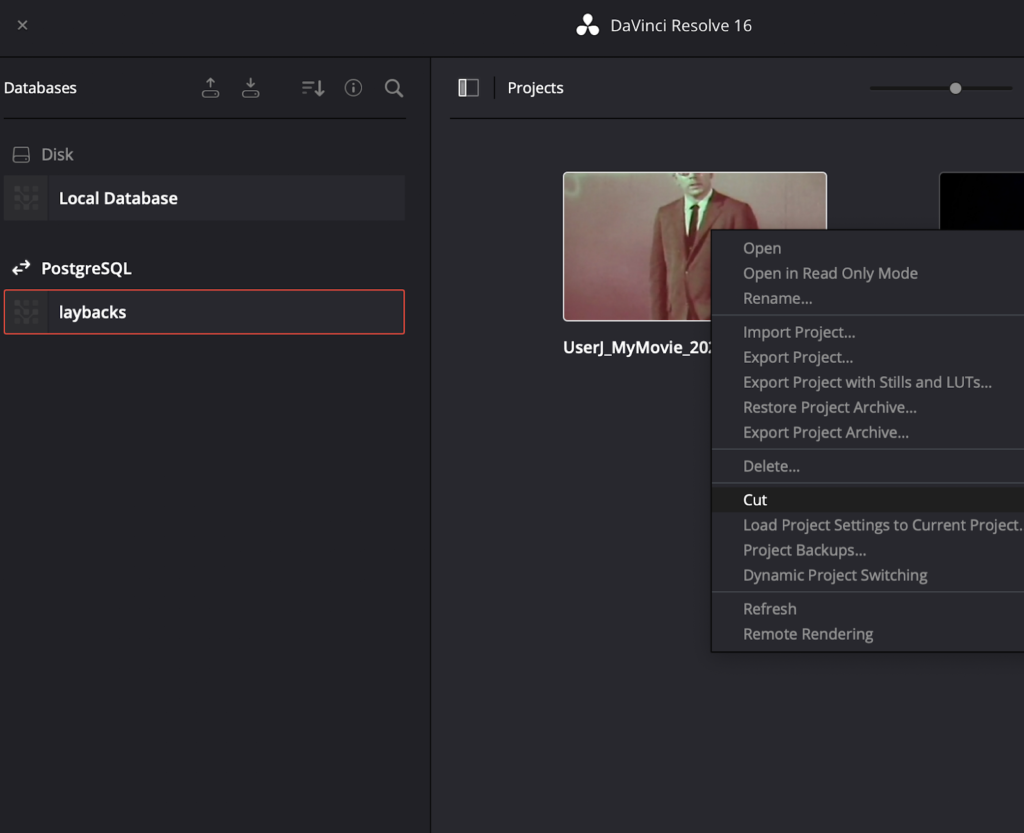The height and width of the screenshot is (833, 1024).
Task: Click the restore database download icon
Action: [x=250, y=87]
